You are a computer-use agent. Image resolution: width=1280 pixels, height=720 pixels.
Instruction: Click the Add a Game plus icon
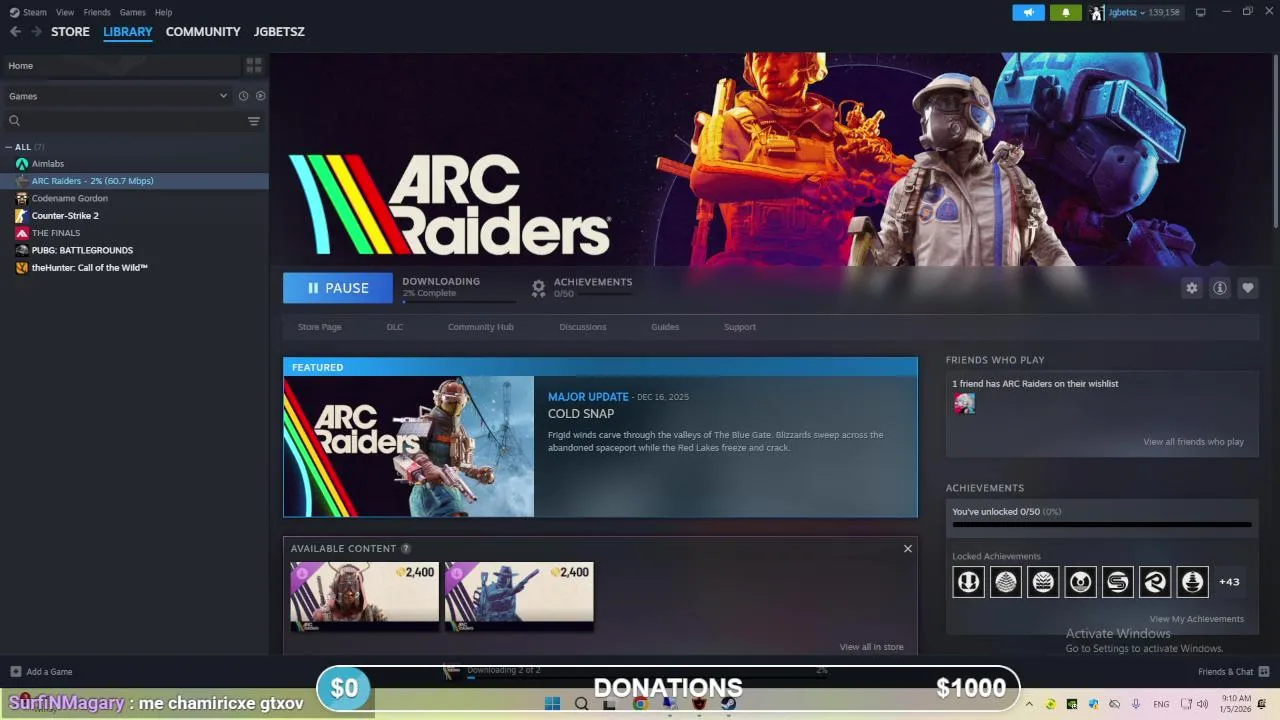click(15, 672)
